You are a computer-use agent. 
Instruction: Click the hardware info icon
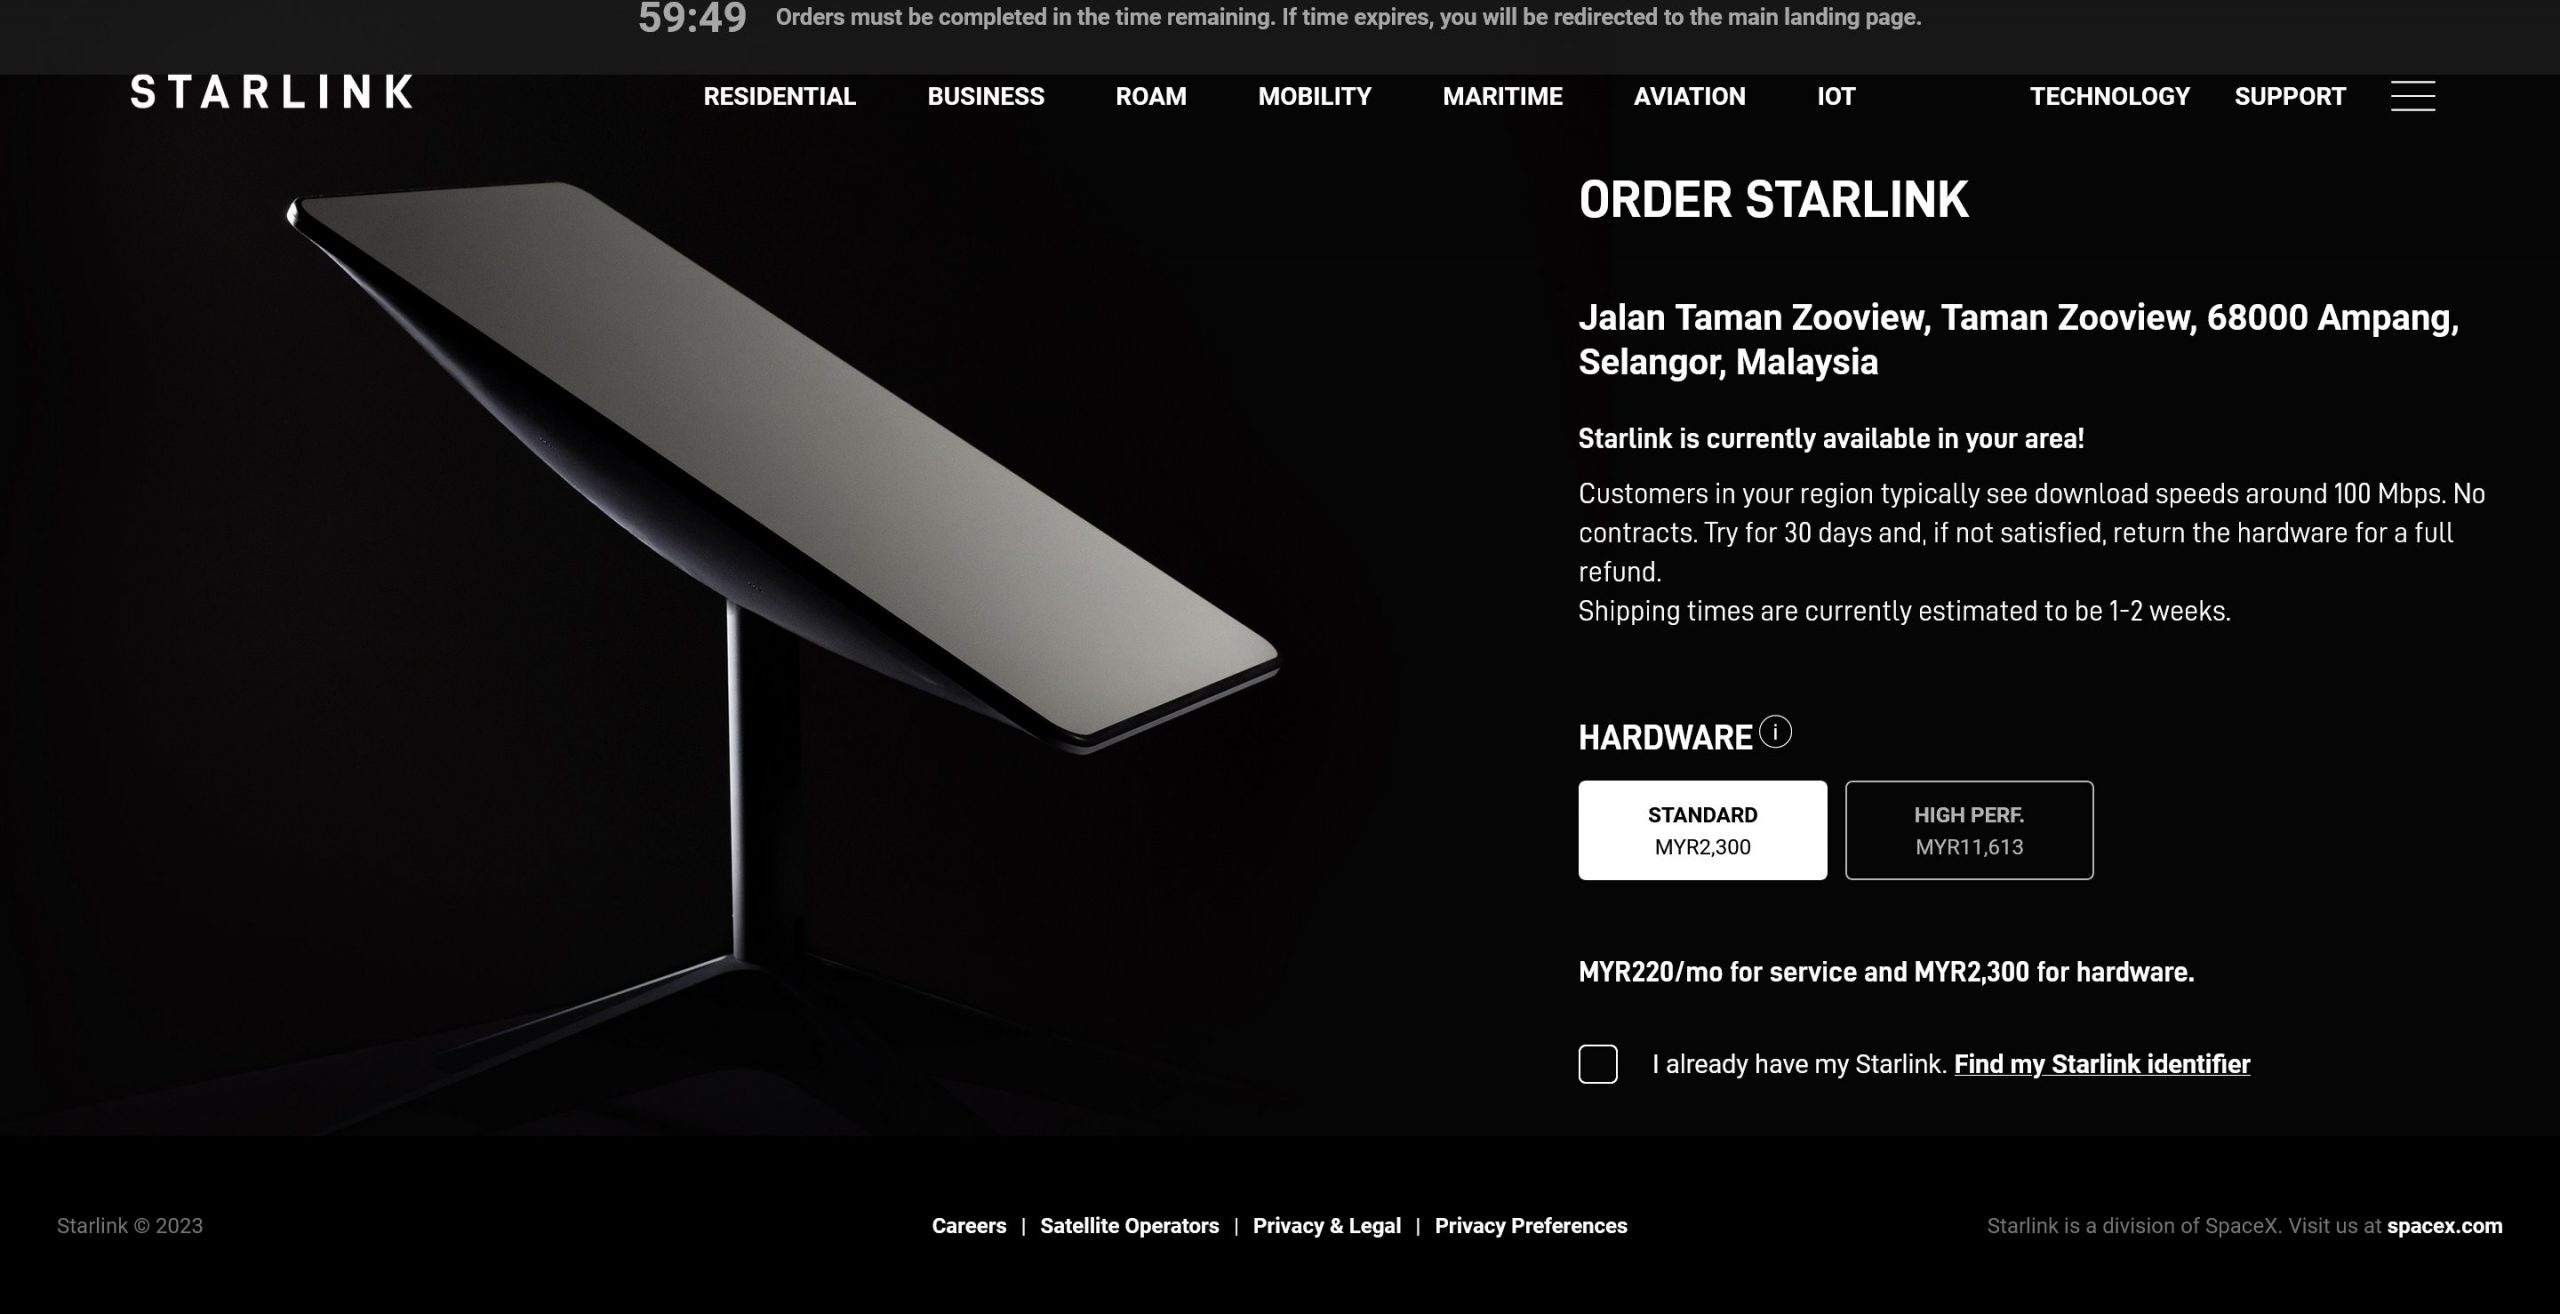point(1775,732)
